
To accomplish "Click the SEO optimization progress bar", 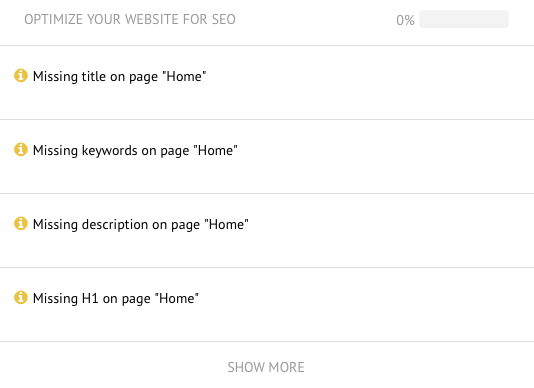I will coord(464,19).
